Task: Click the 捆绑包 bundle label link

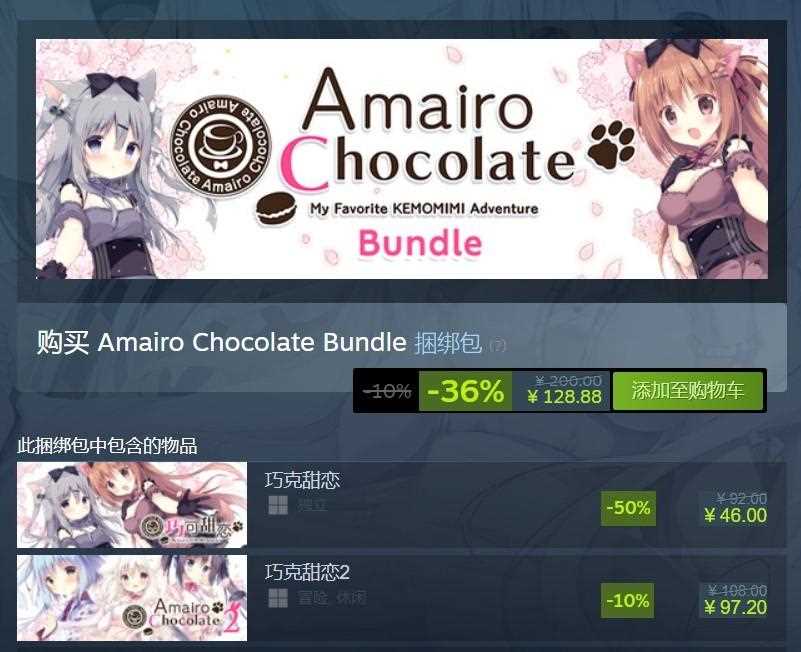Action: [x=448, y=343]
